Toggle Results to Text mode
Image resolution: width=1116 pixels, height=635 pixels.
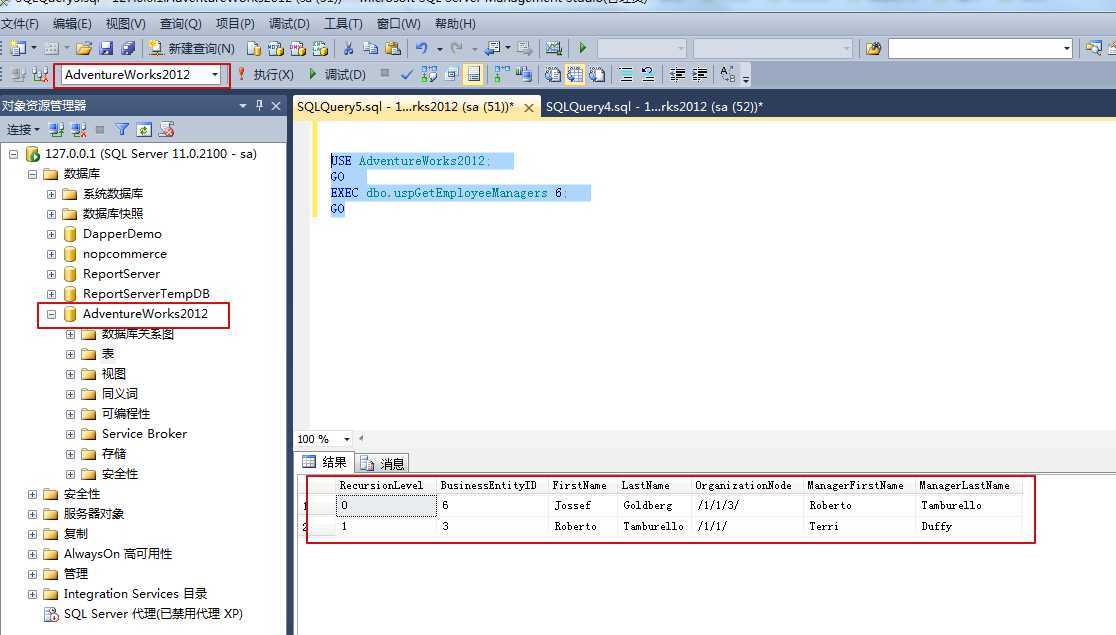(553, 74)
